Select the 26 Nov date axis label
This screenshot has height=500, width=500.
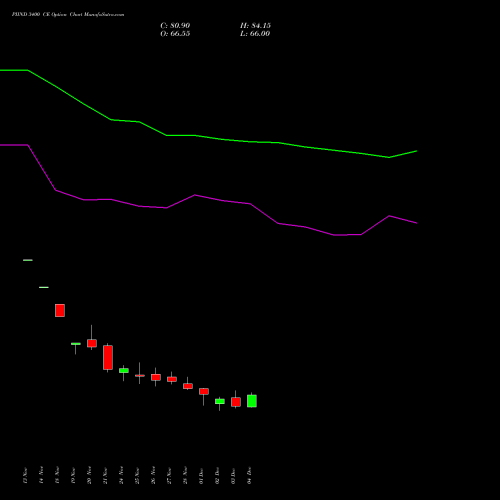pos(154,476)
